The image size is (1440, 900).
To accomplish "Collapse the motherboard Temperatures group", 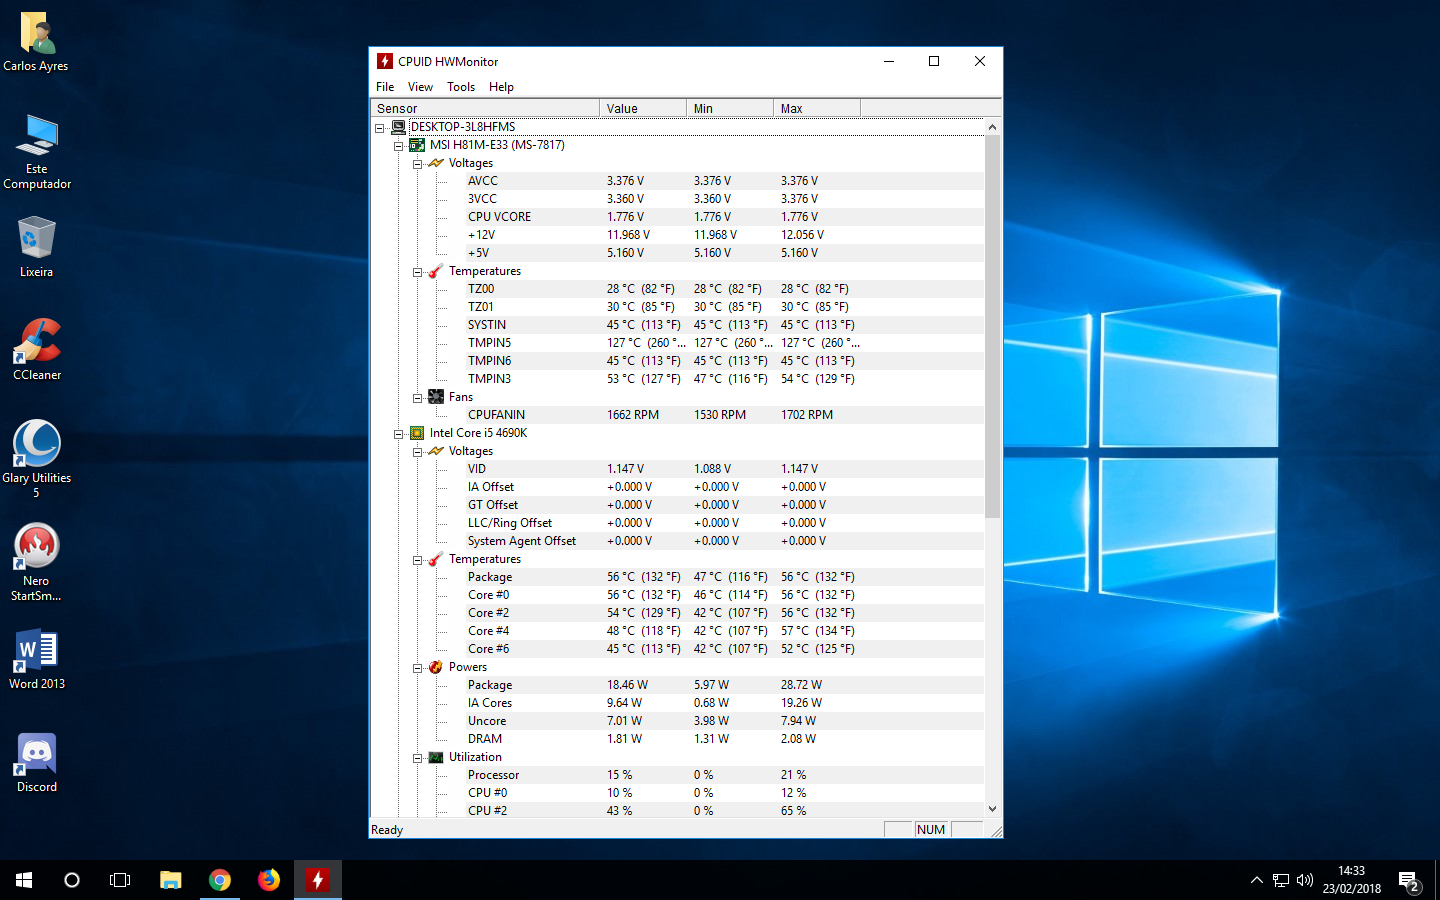I will tap(418, 272).
